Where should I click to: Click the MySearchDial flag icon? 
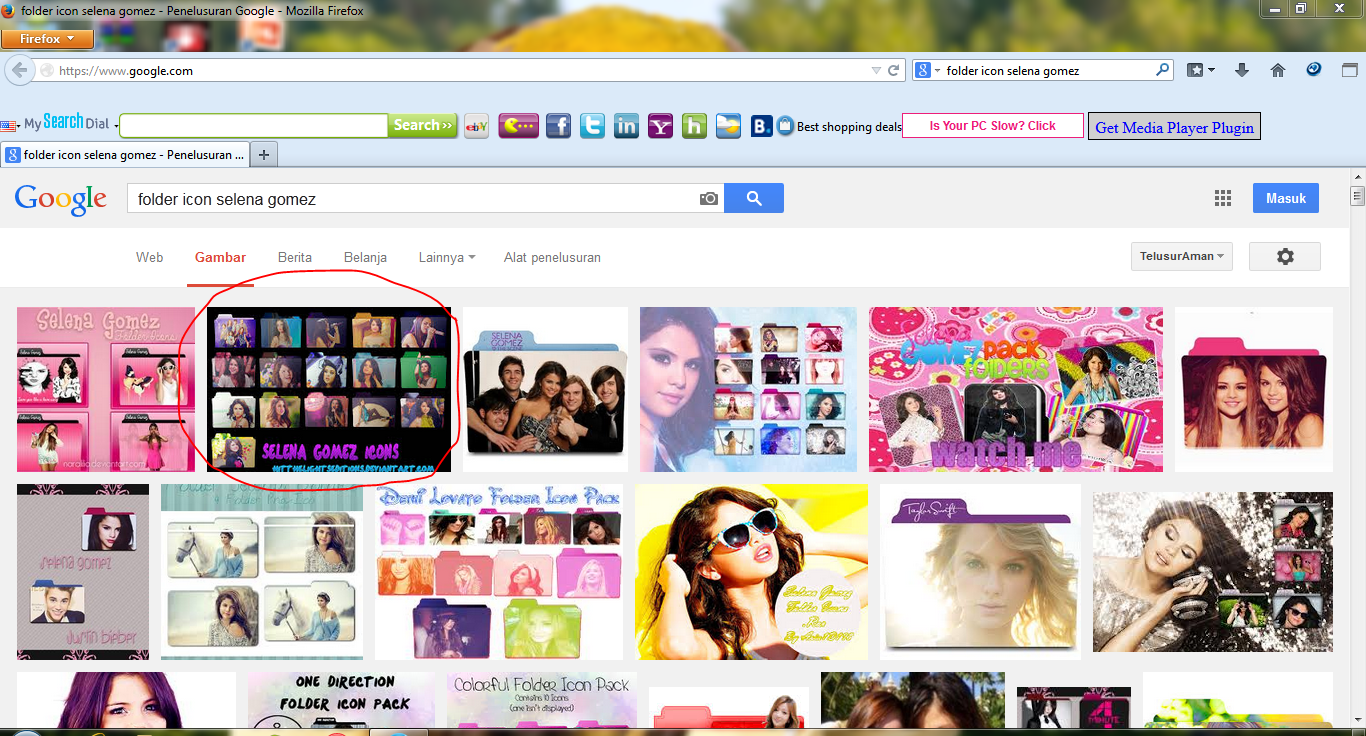9,126
